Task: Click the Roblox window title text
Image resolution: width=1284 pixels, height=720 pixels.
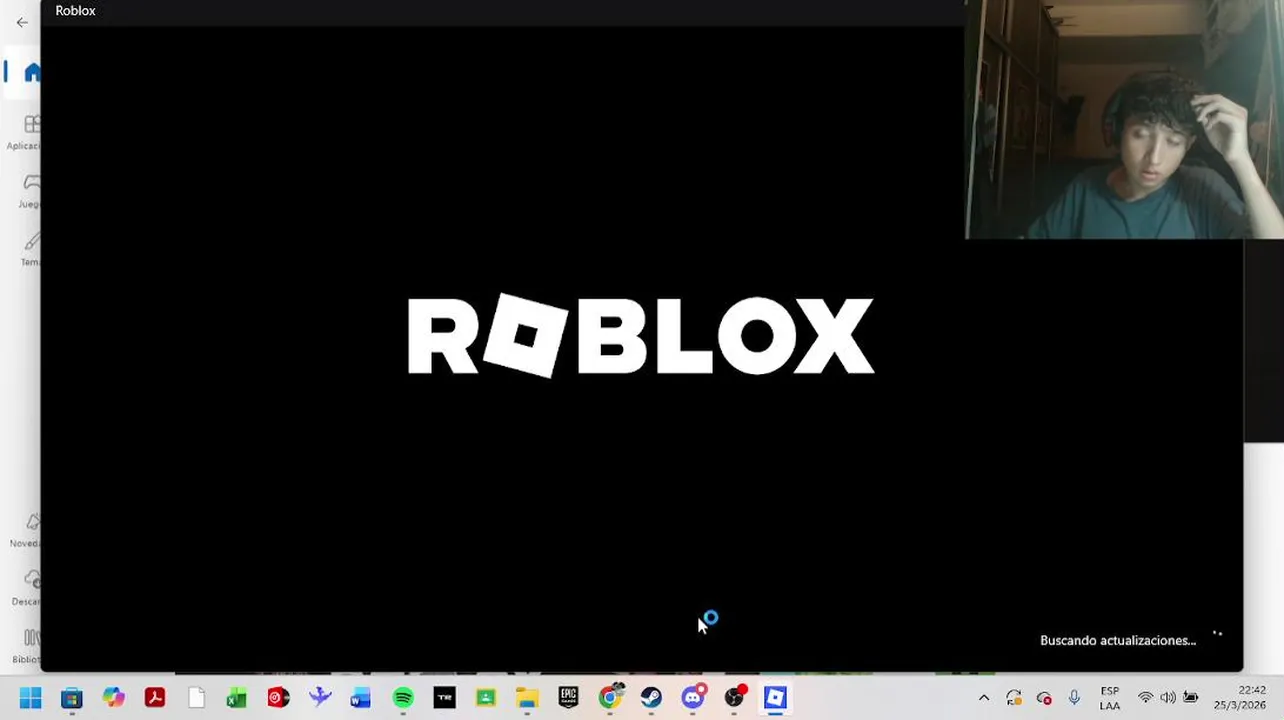Action: click(76, 11)
